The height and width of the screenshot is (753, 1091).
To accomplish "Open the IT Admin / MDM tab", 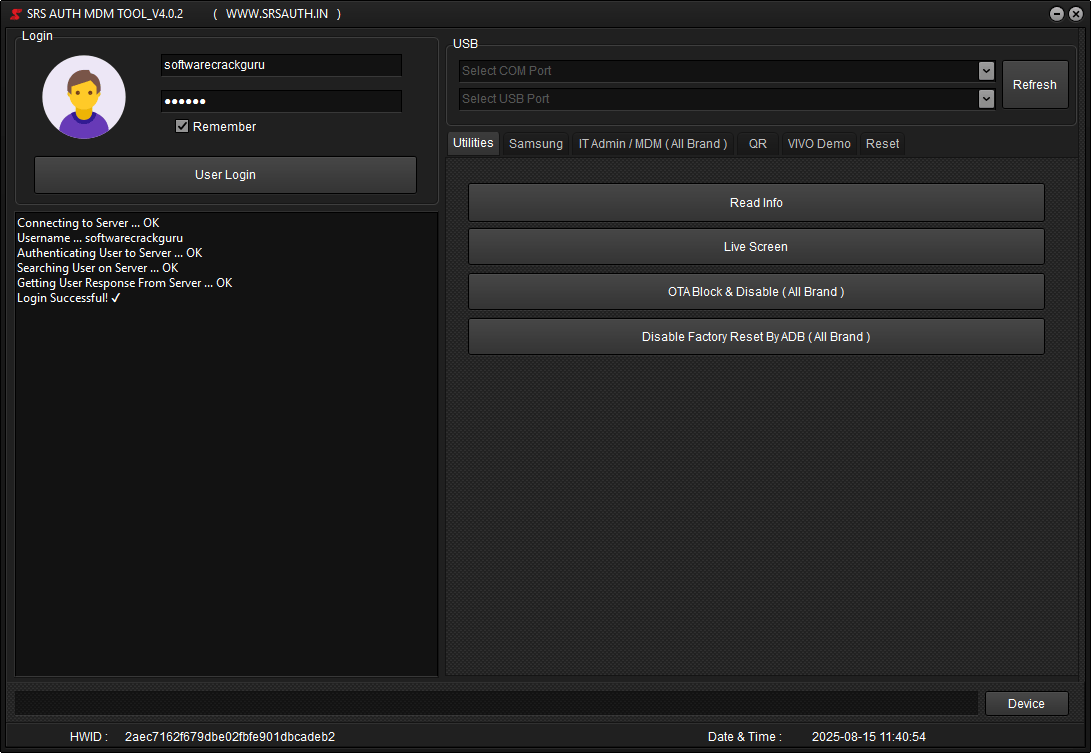I will pyautogui.click(x=652, y=143).
